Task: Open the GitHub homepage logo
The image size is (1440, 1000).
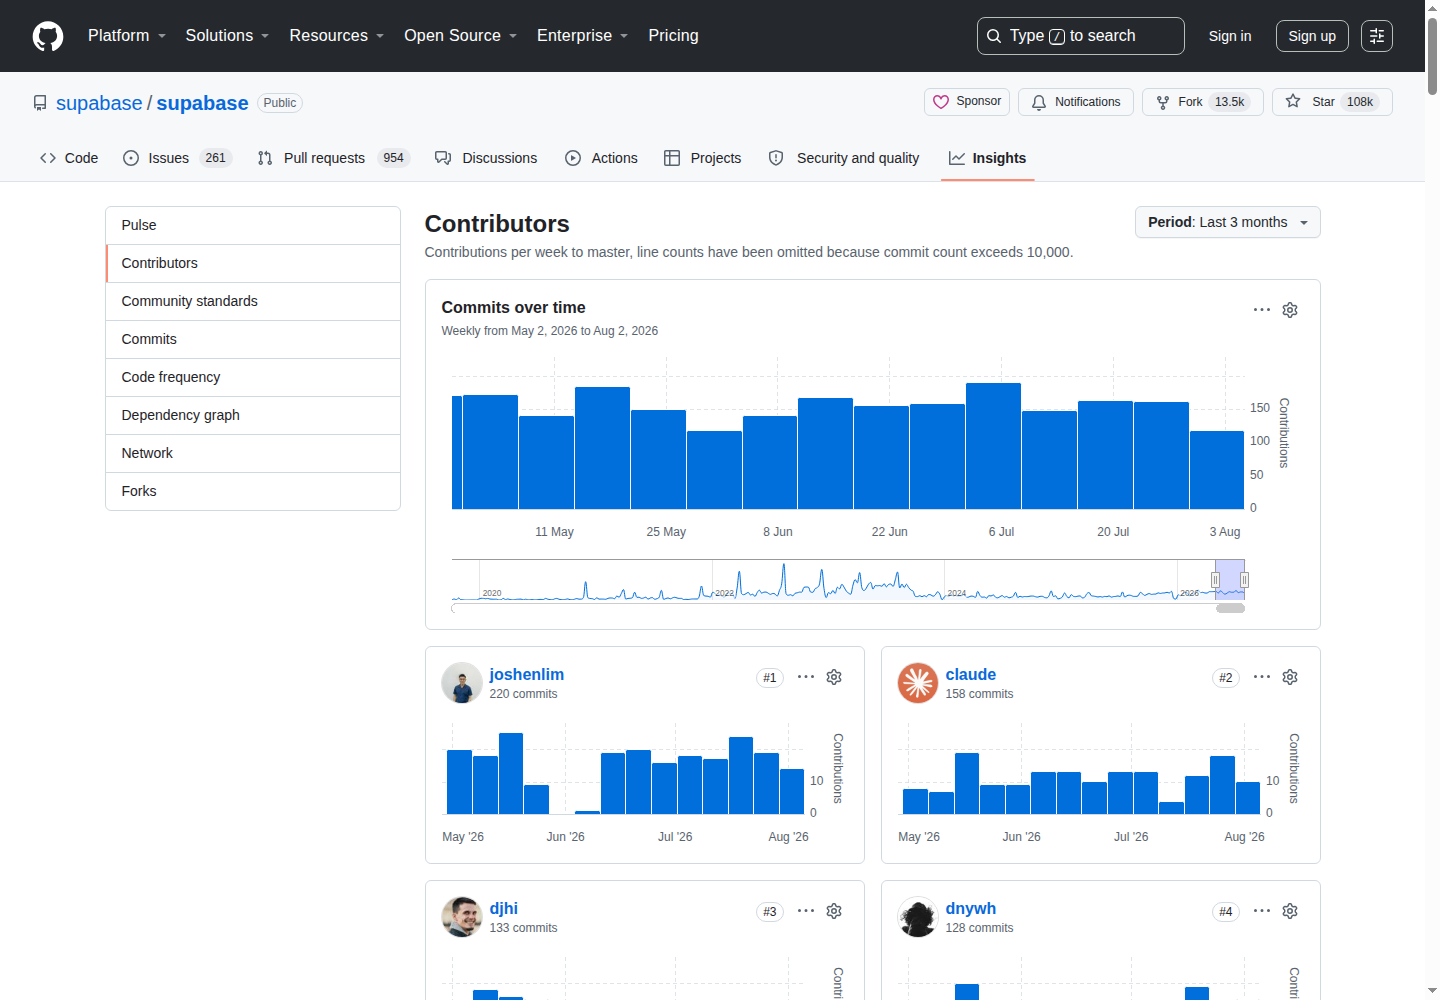Action: coord(48,36)
